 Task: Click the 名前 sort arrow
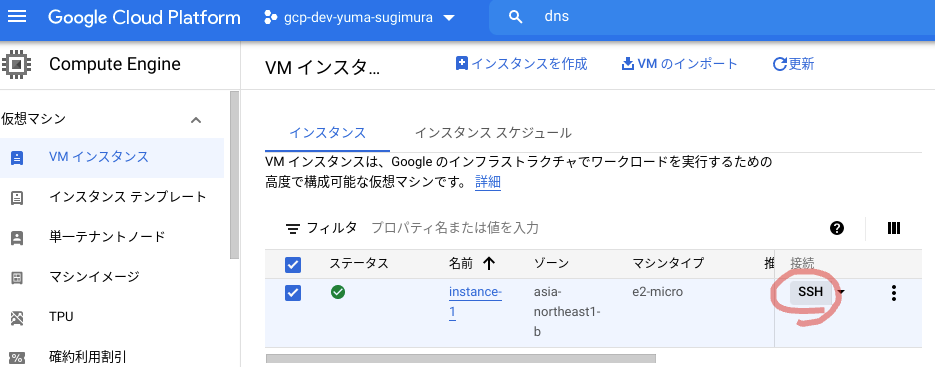tap(489, 263)
